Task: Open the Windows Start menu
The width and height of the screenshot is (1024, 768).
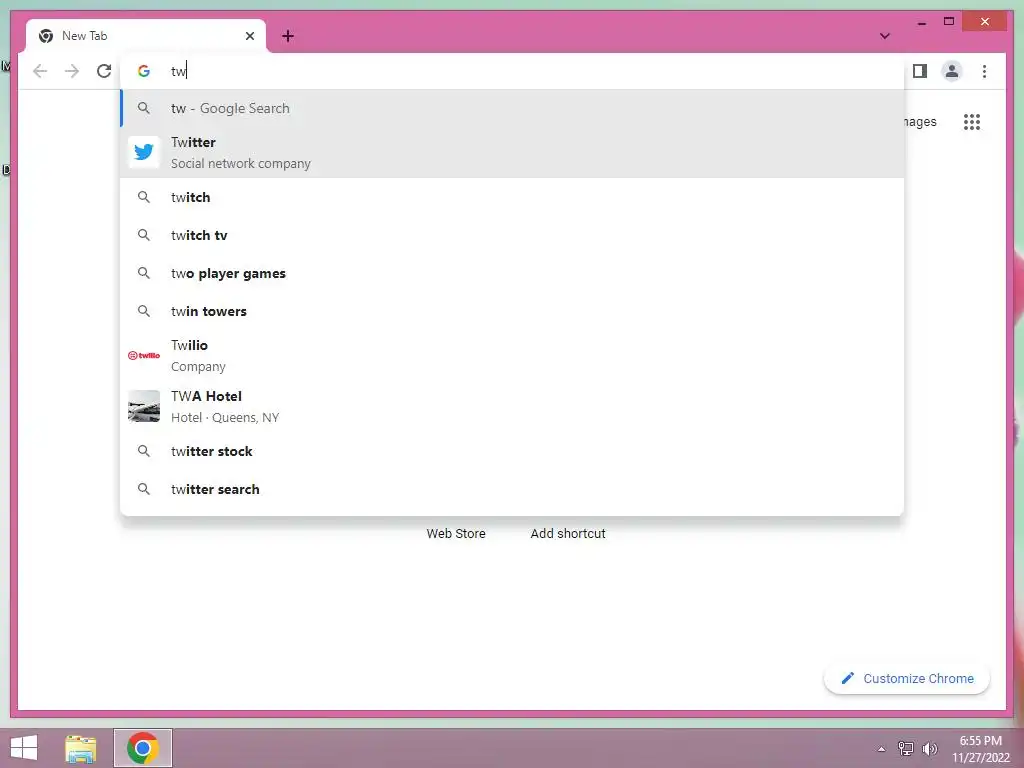Action: tap(24, 748)
